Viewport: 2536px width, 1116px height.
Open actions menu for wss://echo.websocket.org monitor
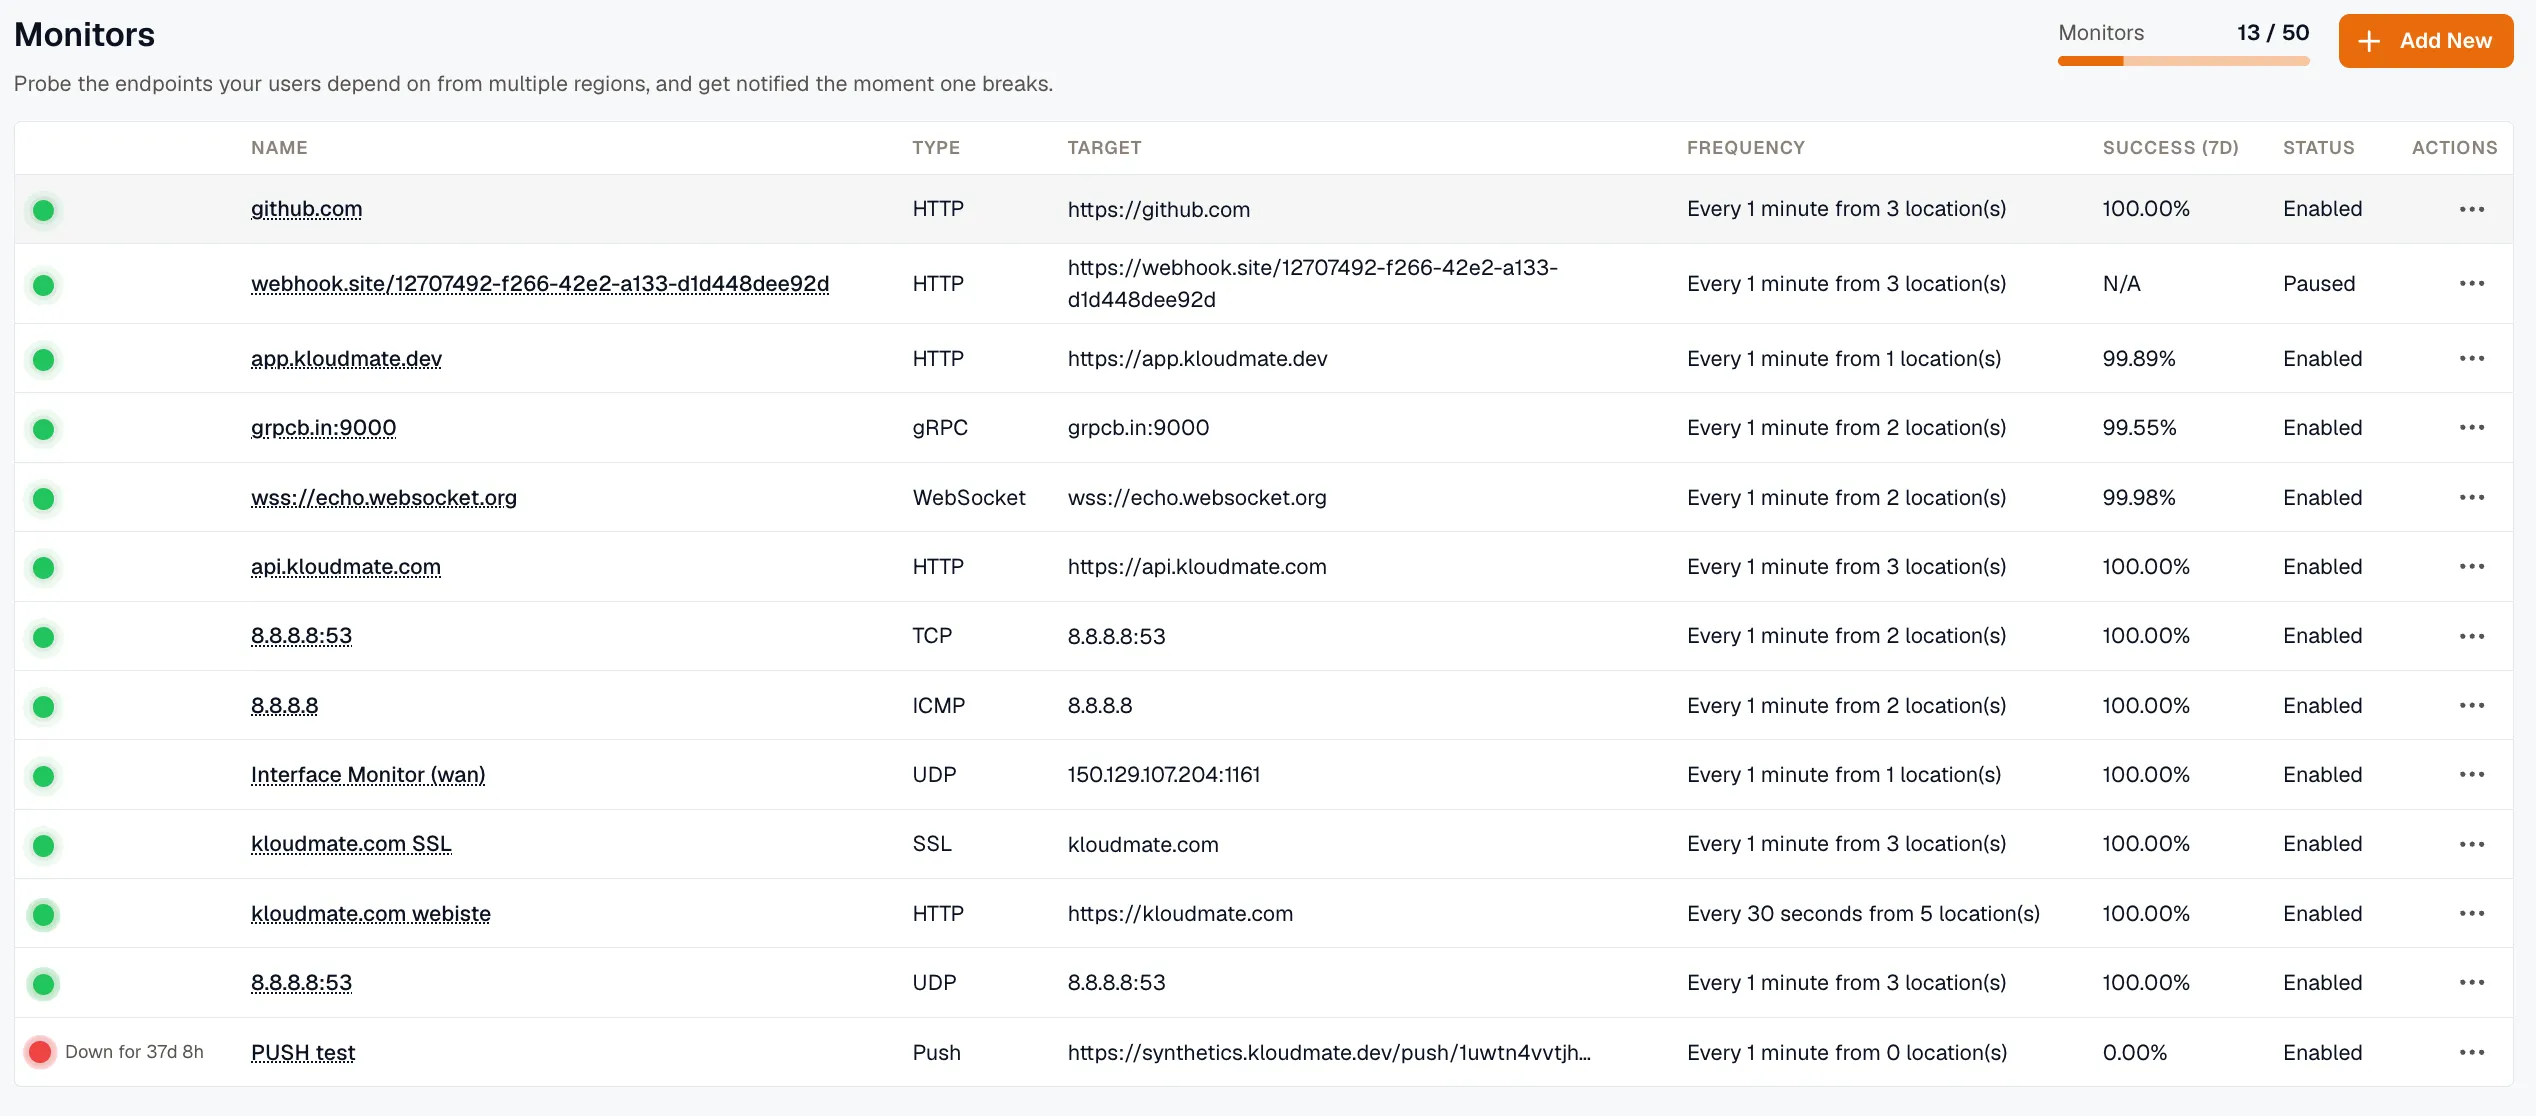pos(2472,498)
